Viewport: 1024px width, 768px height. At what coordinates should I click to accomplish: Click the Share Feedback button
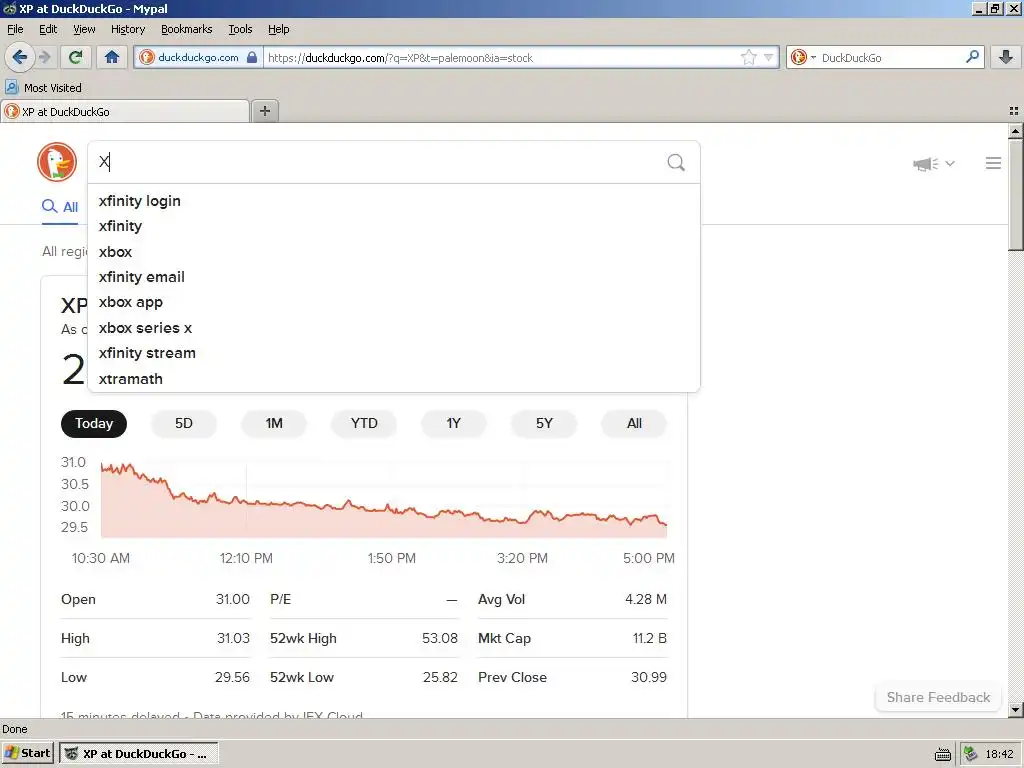(938, 697)
